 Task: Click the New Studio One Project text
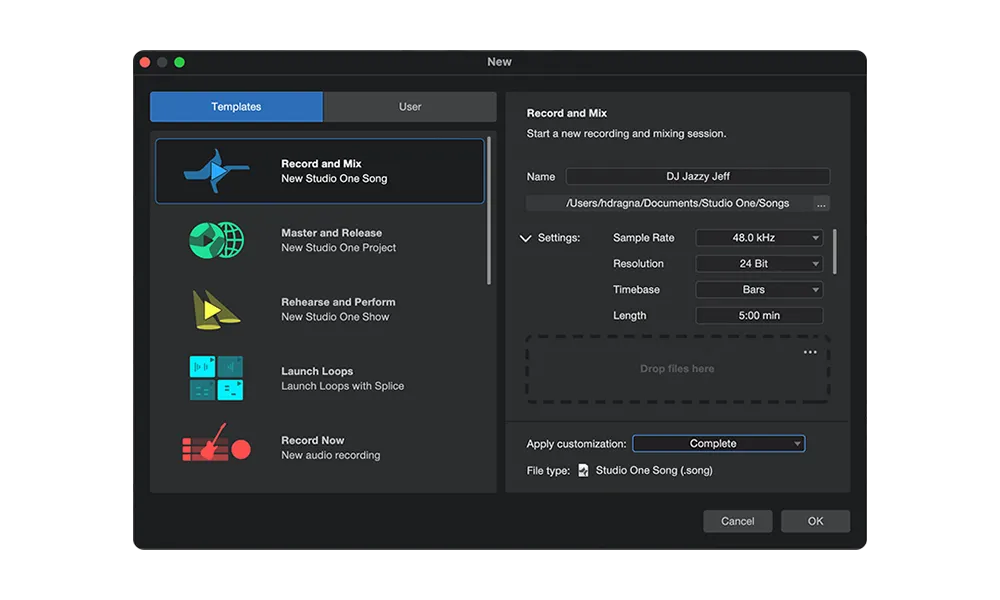pyautogui.click(x=339, y=248)
